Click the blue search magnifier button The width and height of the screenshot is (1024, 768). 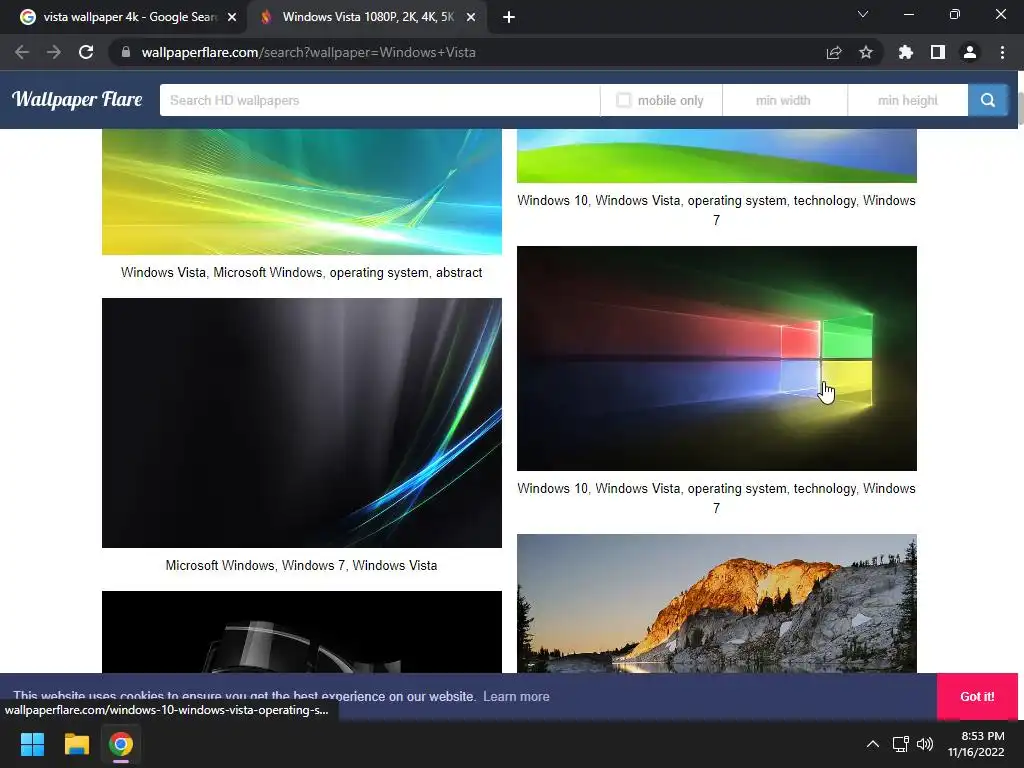click(x=987, y=100)
